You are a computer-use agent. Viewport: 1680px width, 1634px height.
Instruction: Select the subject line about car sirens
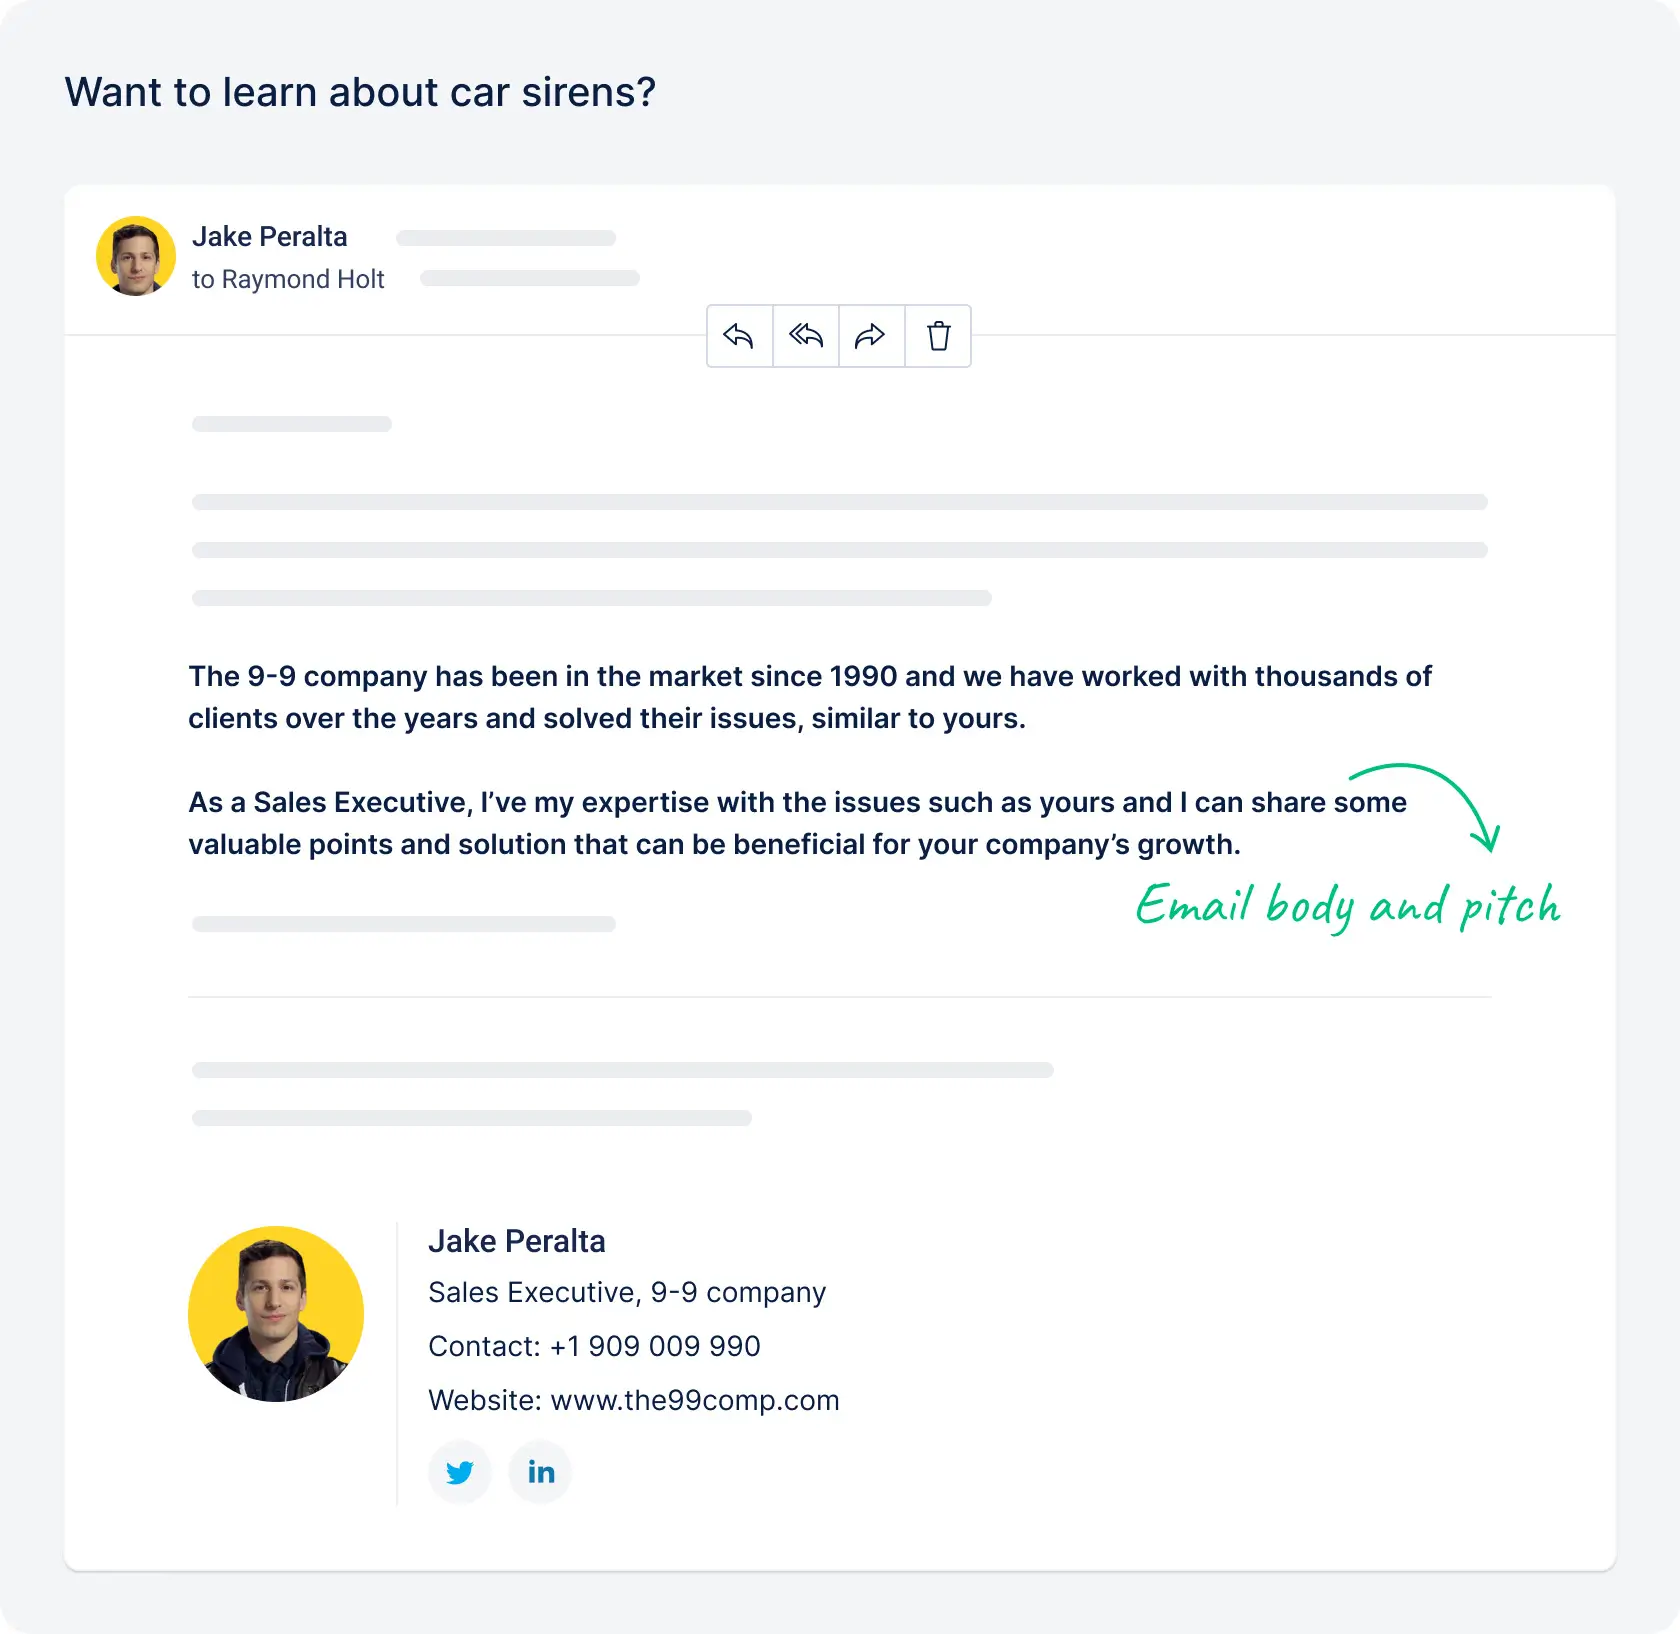tap(360, 91)
